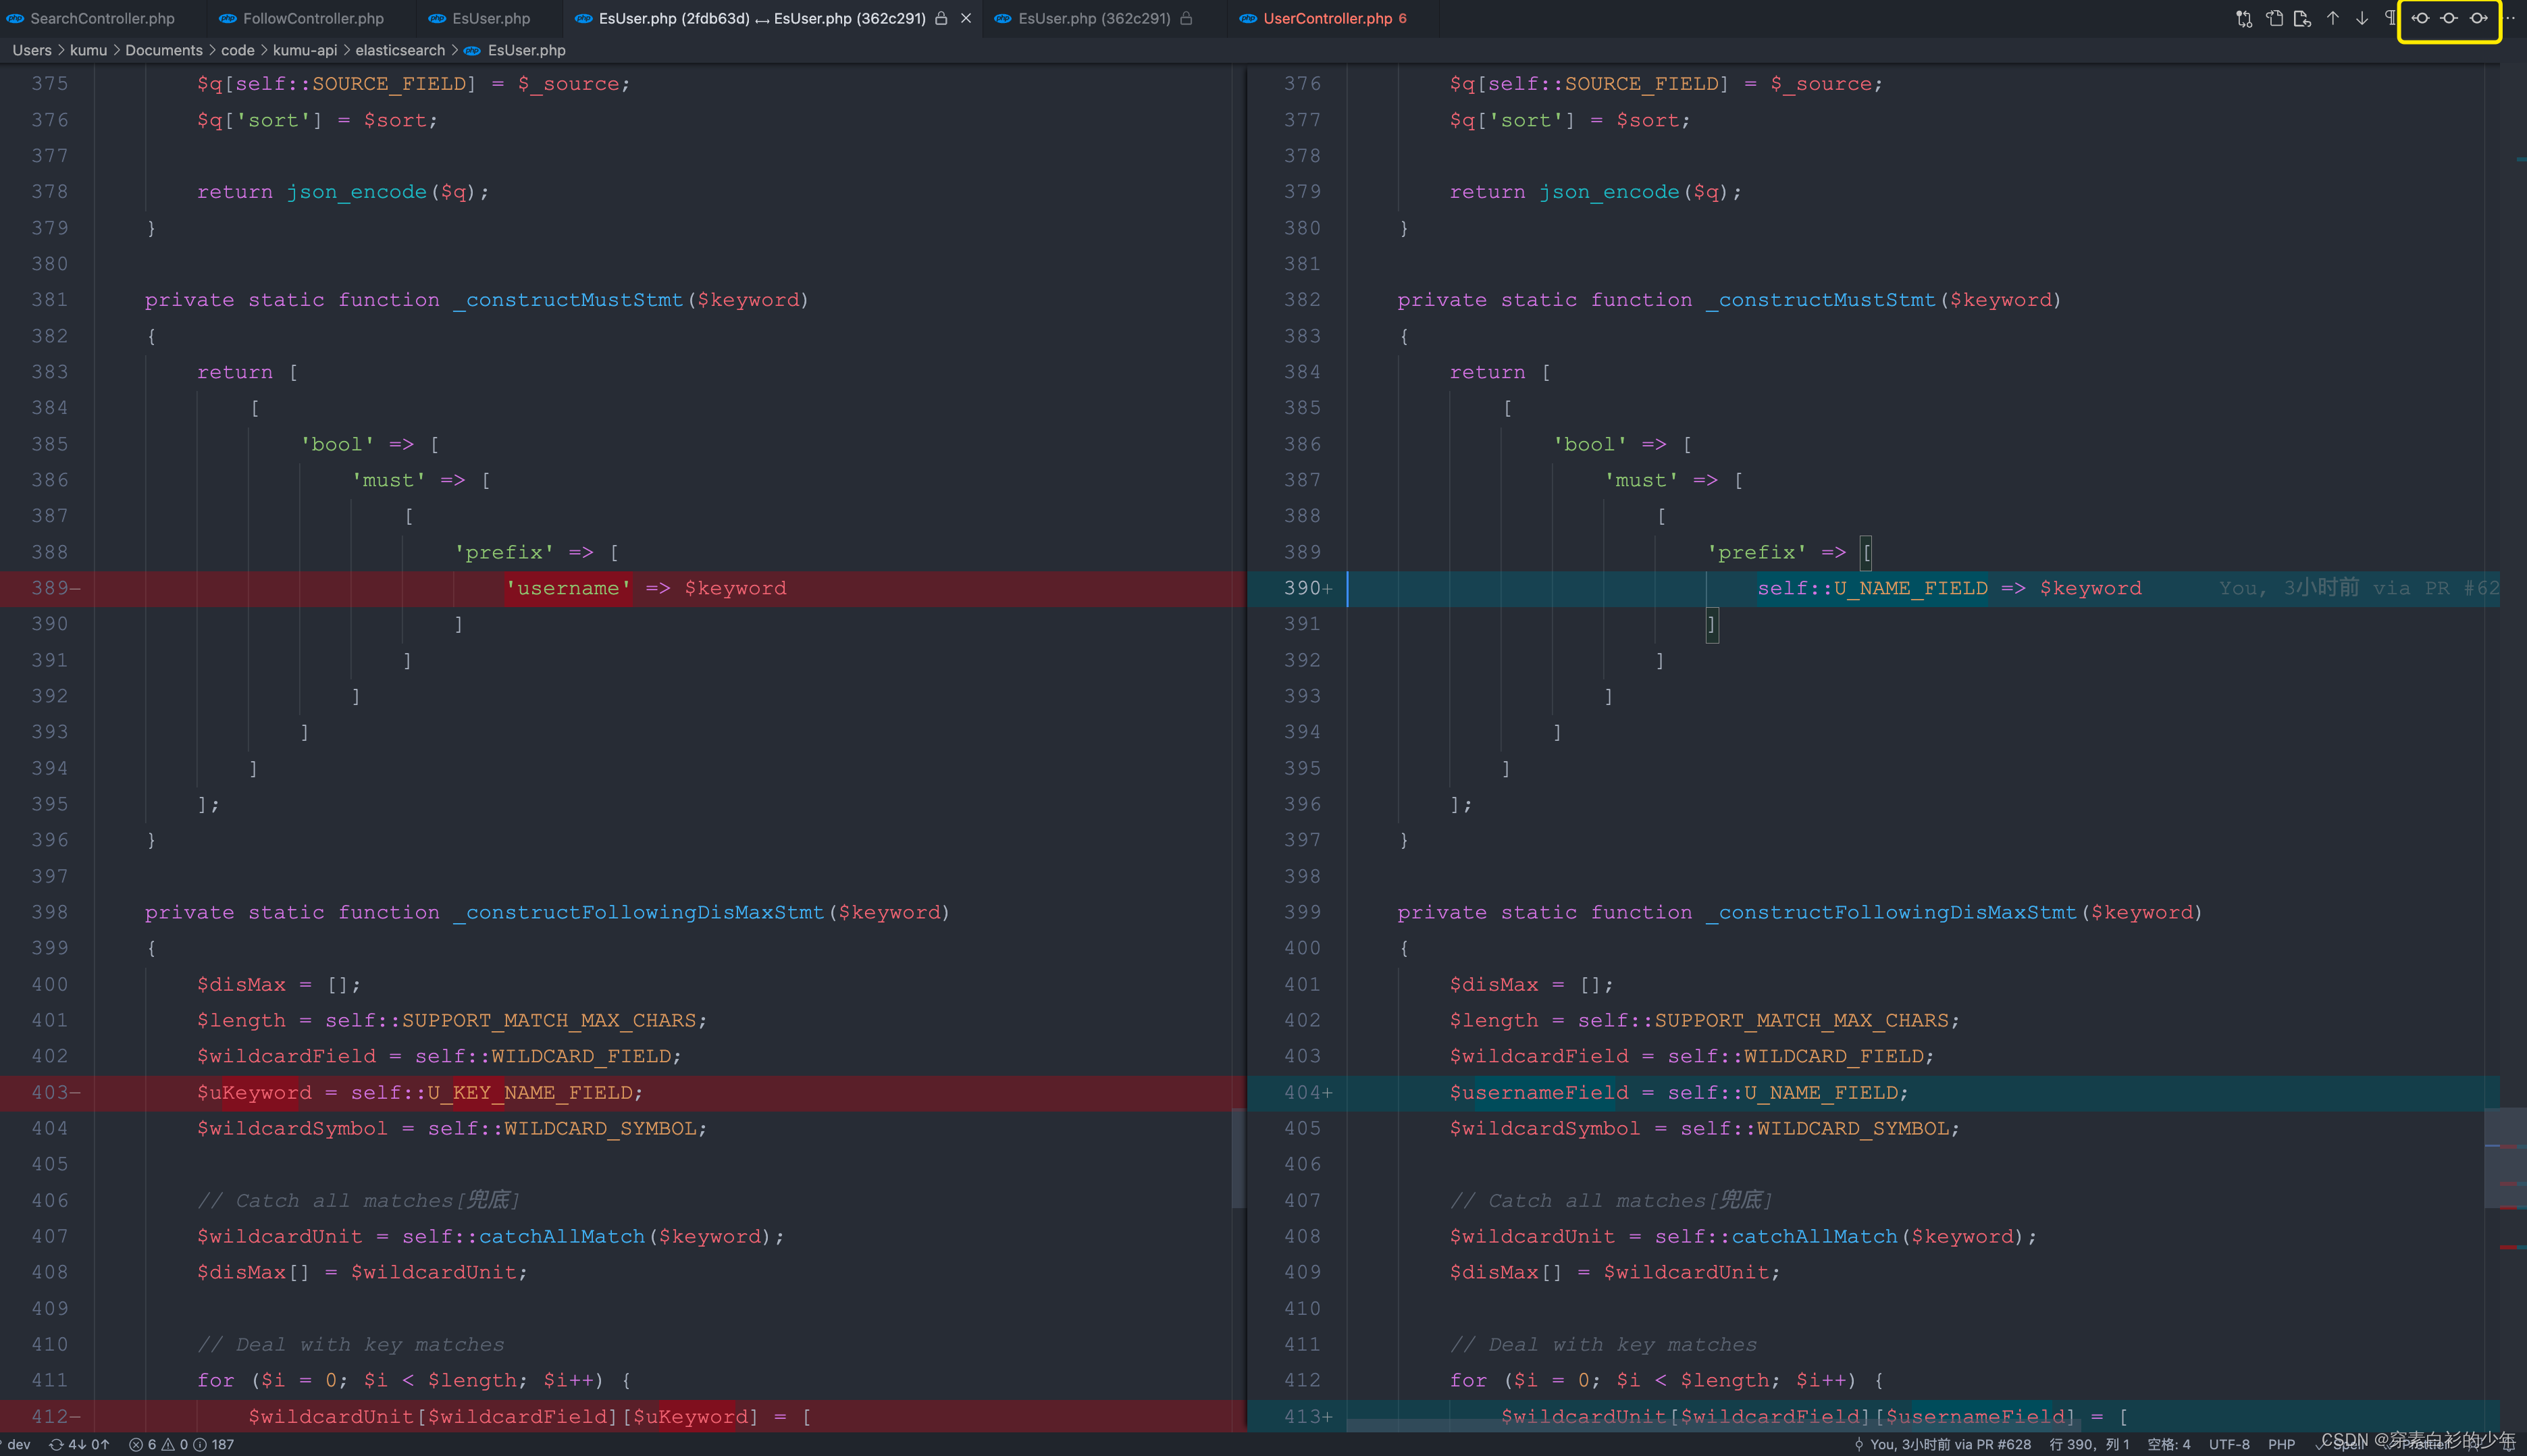Click kumu-api breadcrumb segment
Image resolution: width=2527 pixels, height=1456 pixels.
305,50
